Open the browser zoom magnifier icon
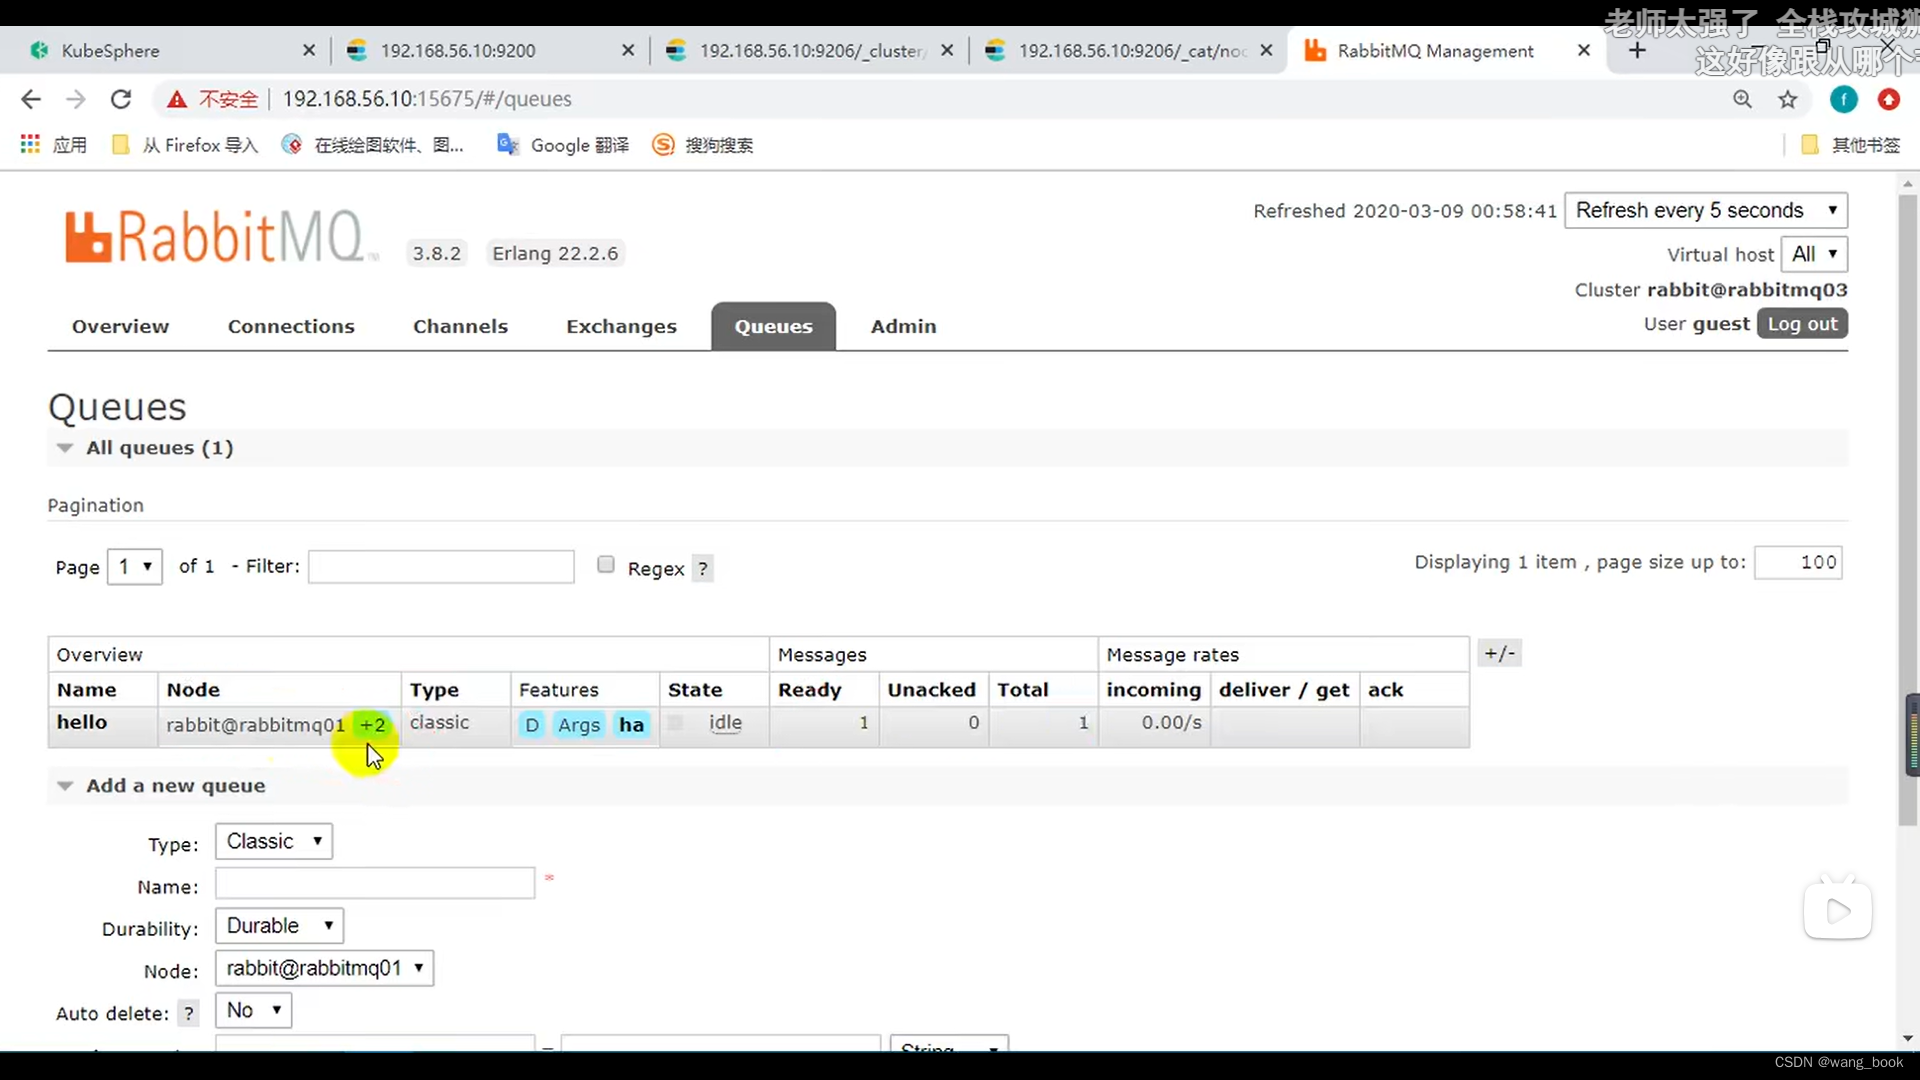 [1742, 99]
